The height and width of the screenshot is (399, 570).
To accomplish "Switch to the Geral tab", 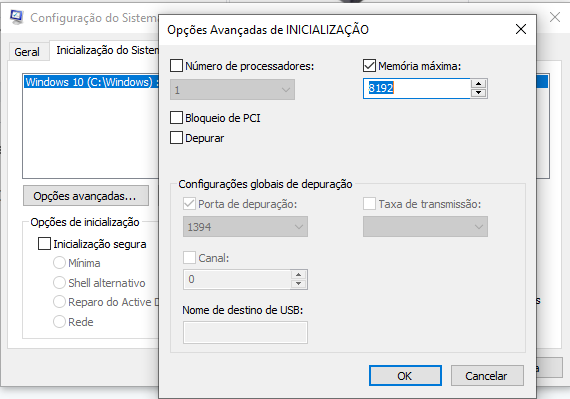I will coord(27,52).
